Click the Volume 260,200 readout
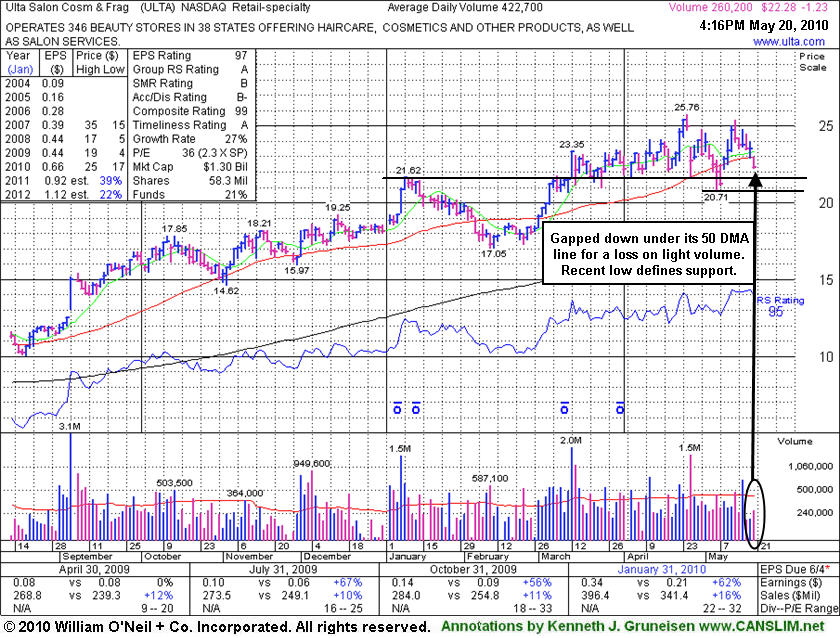 [x=710, y=7]
